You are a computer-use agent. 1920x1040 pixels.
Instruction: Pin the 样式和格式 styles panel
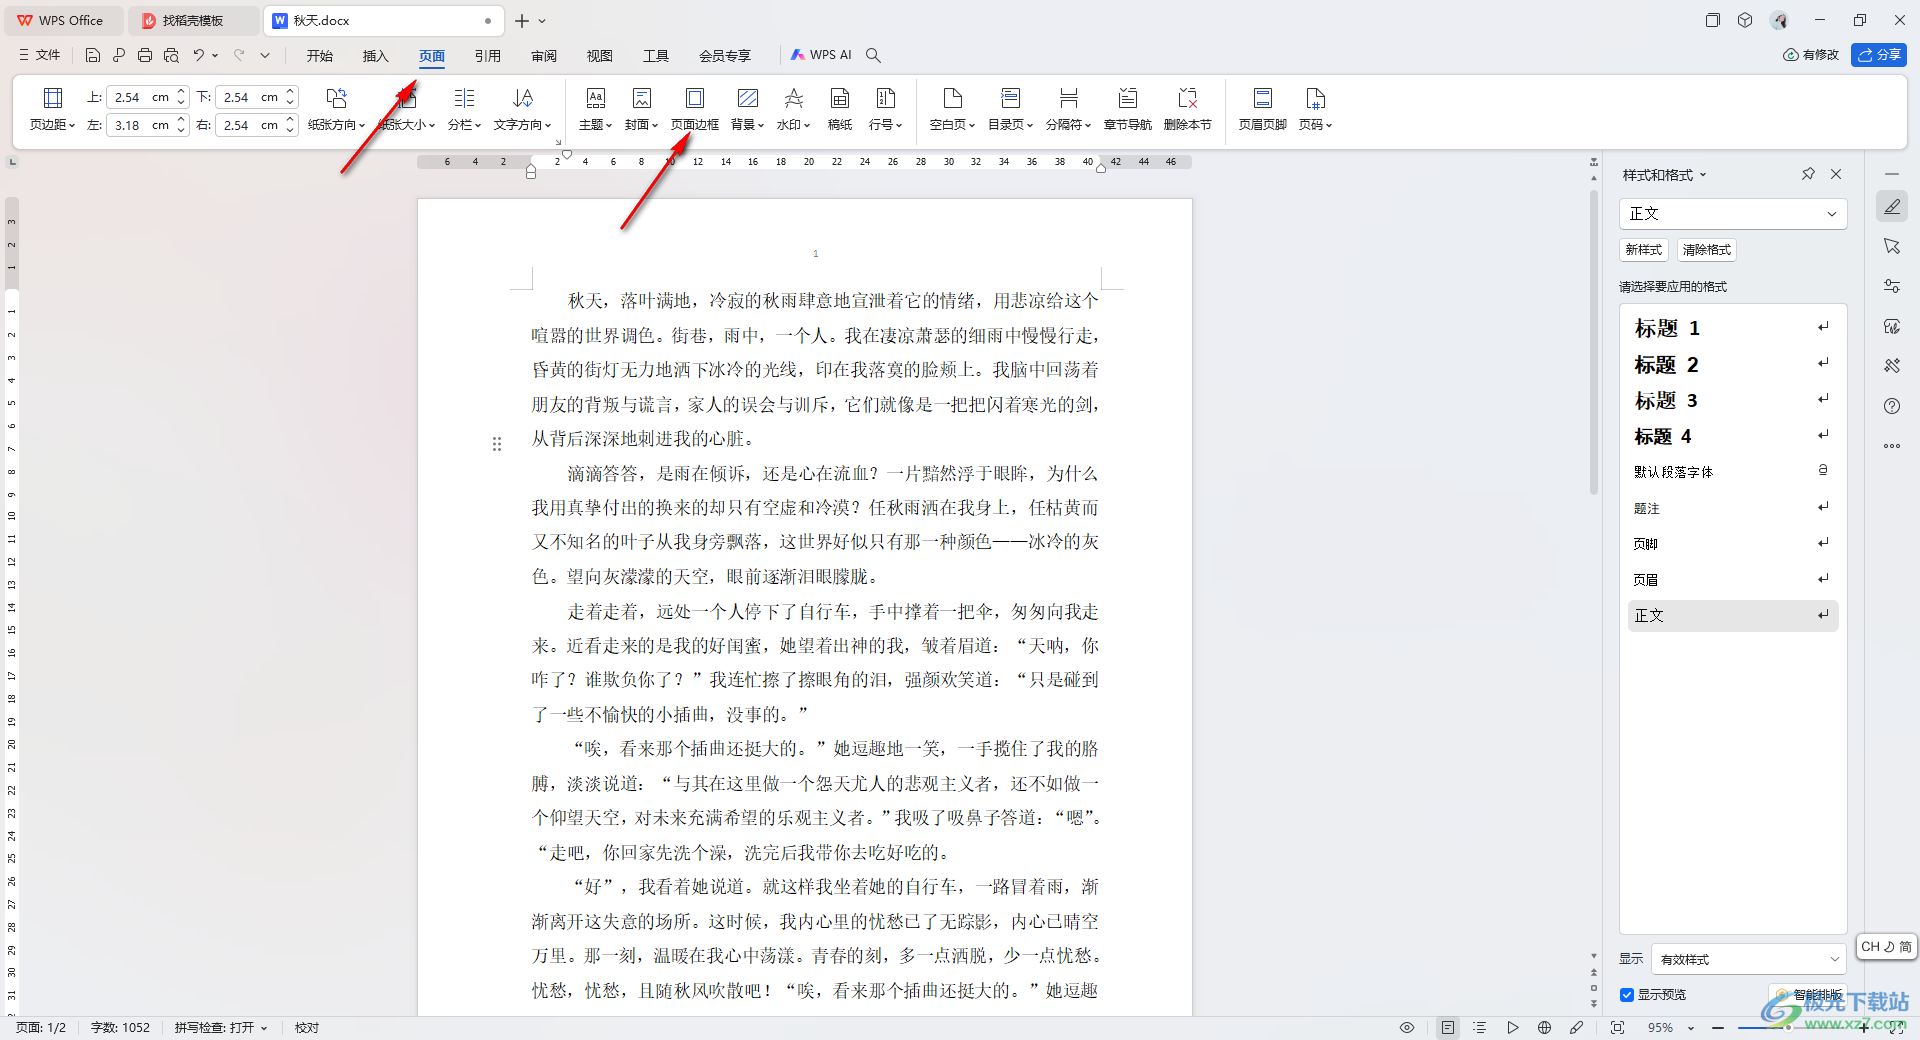pyautogui.click(x=1808, y=174)
